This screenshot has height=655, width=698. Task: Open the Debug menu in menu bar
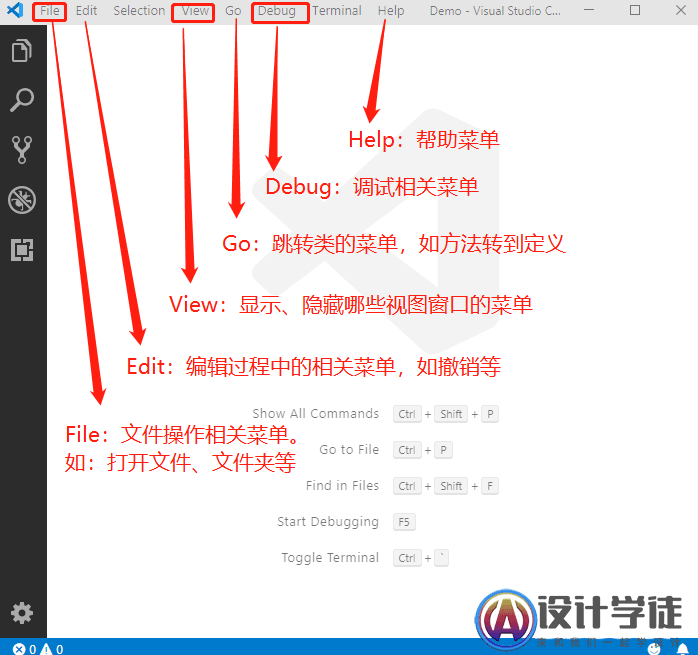tap(276, 11)
